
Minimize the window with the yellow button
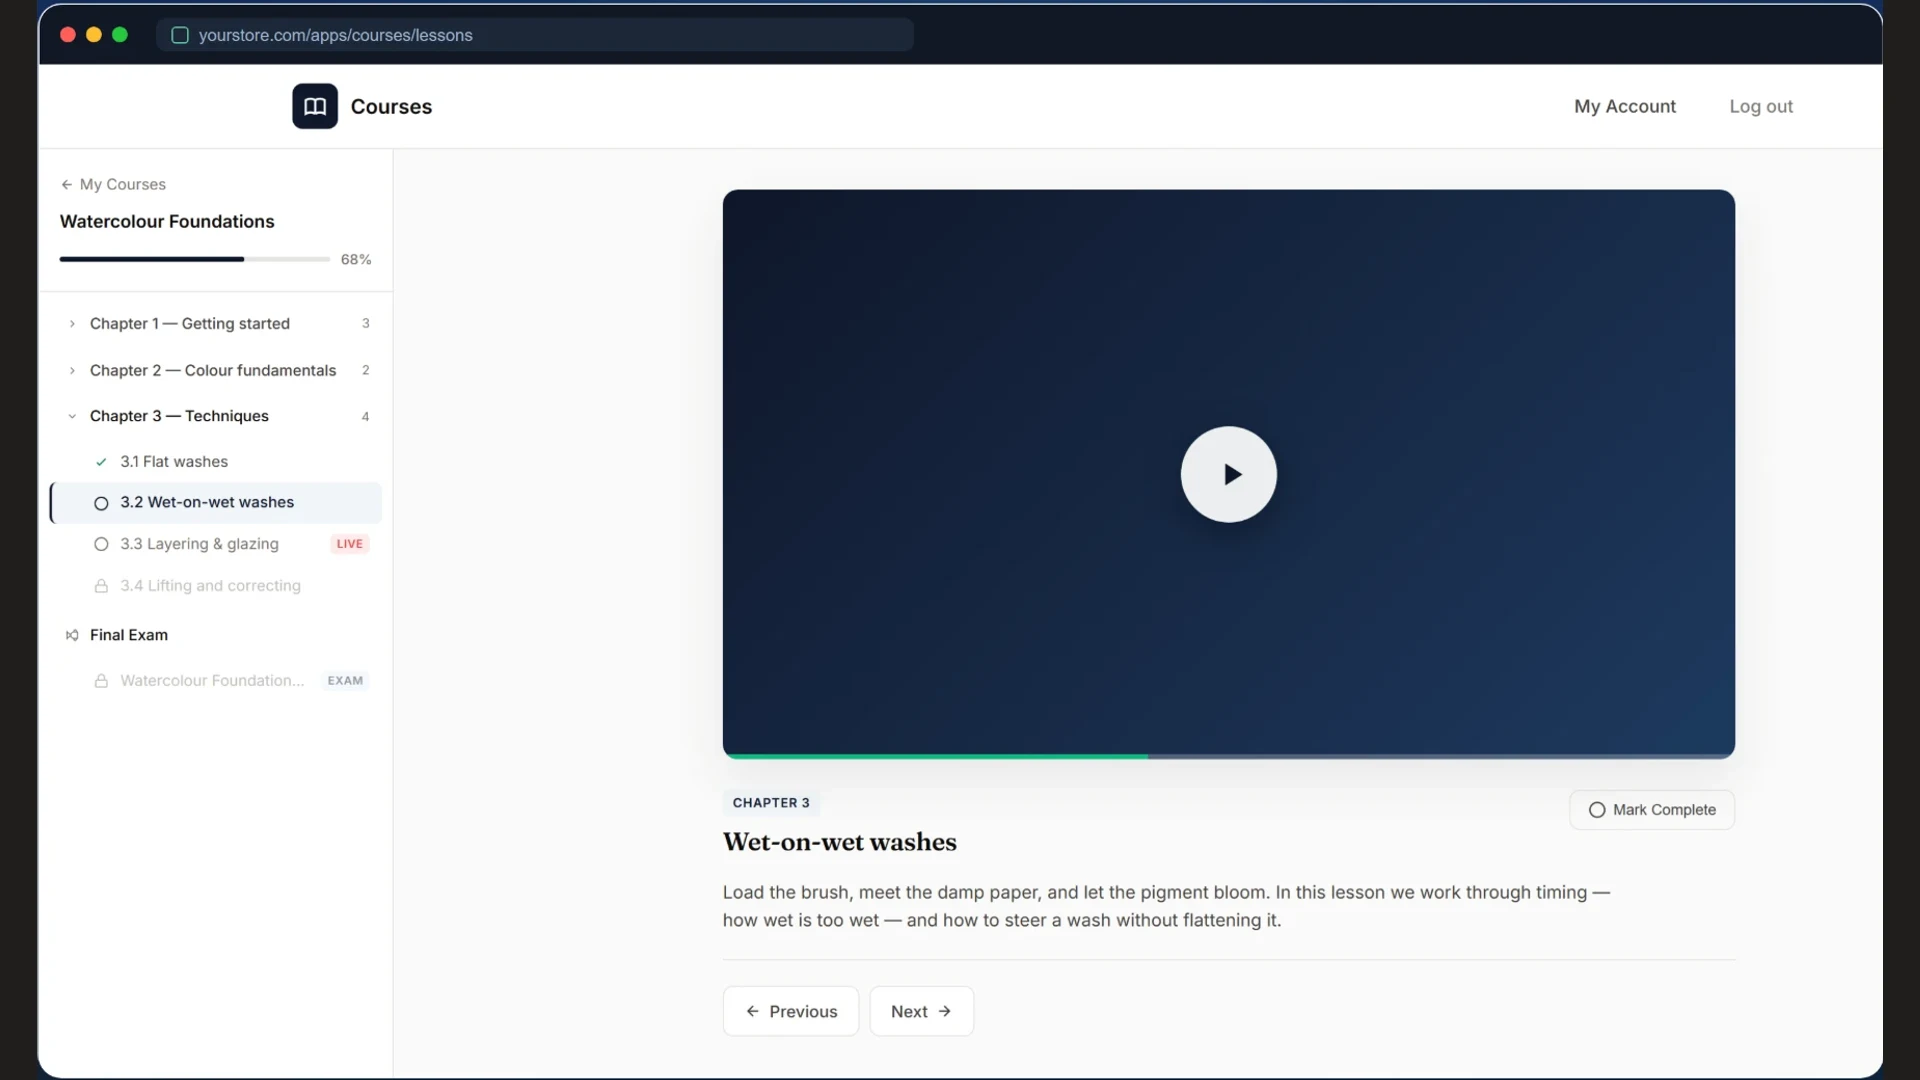click(94, 35)
